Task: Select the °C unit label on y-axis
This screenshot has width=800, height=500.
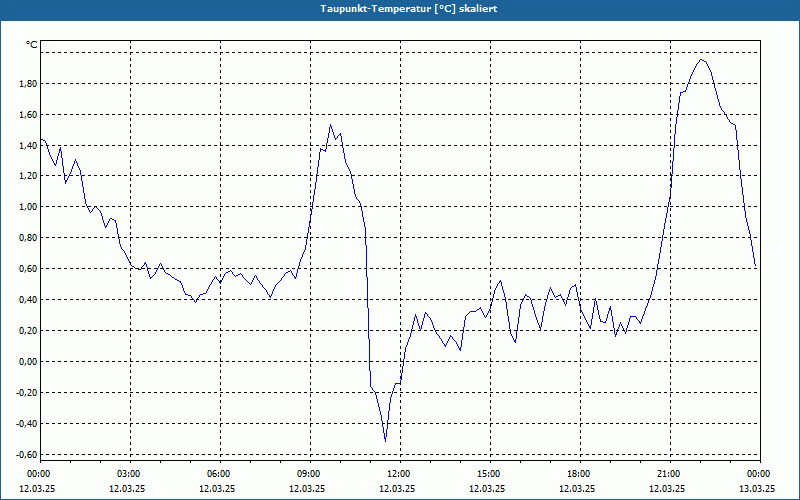Action: click(32, 45)
